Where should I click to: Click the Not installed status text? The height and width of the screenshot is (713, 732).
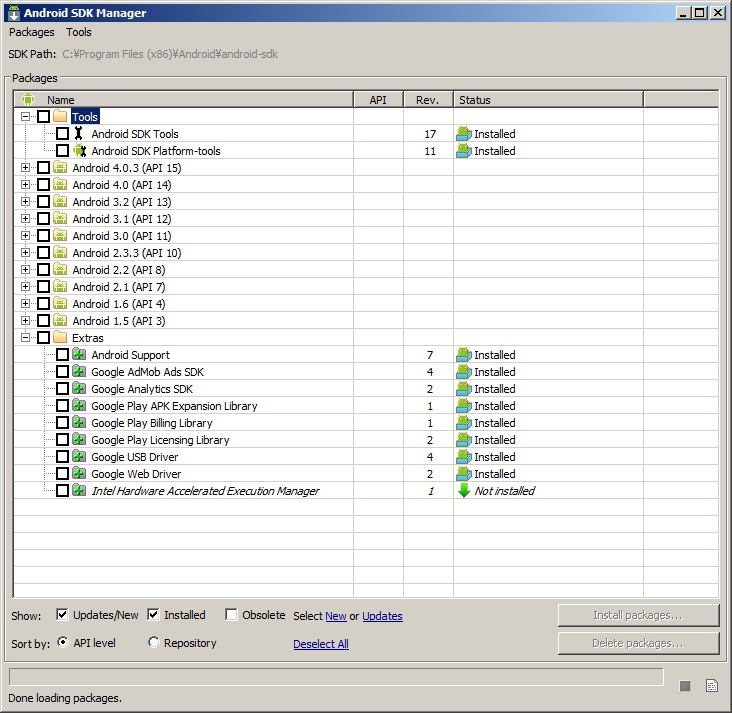[x=505, y=491]
